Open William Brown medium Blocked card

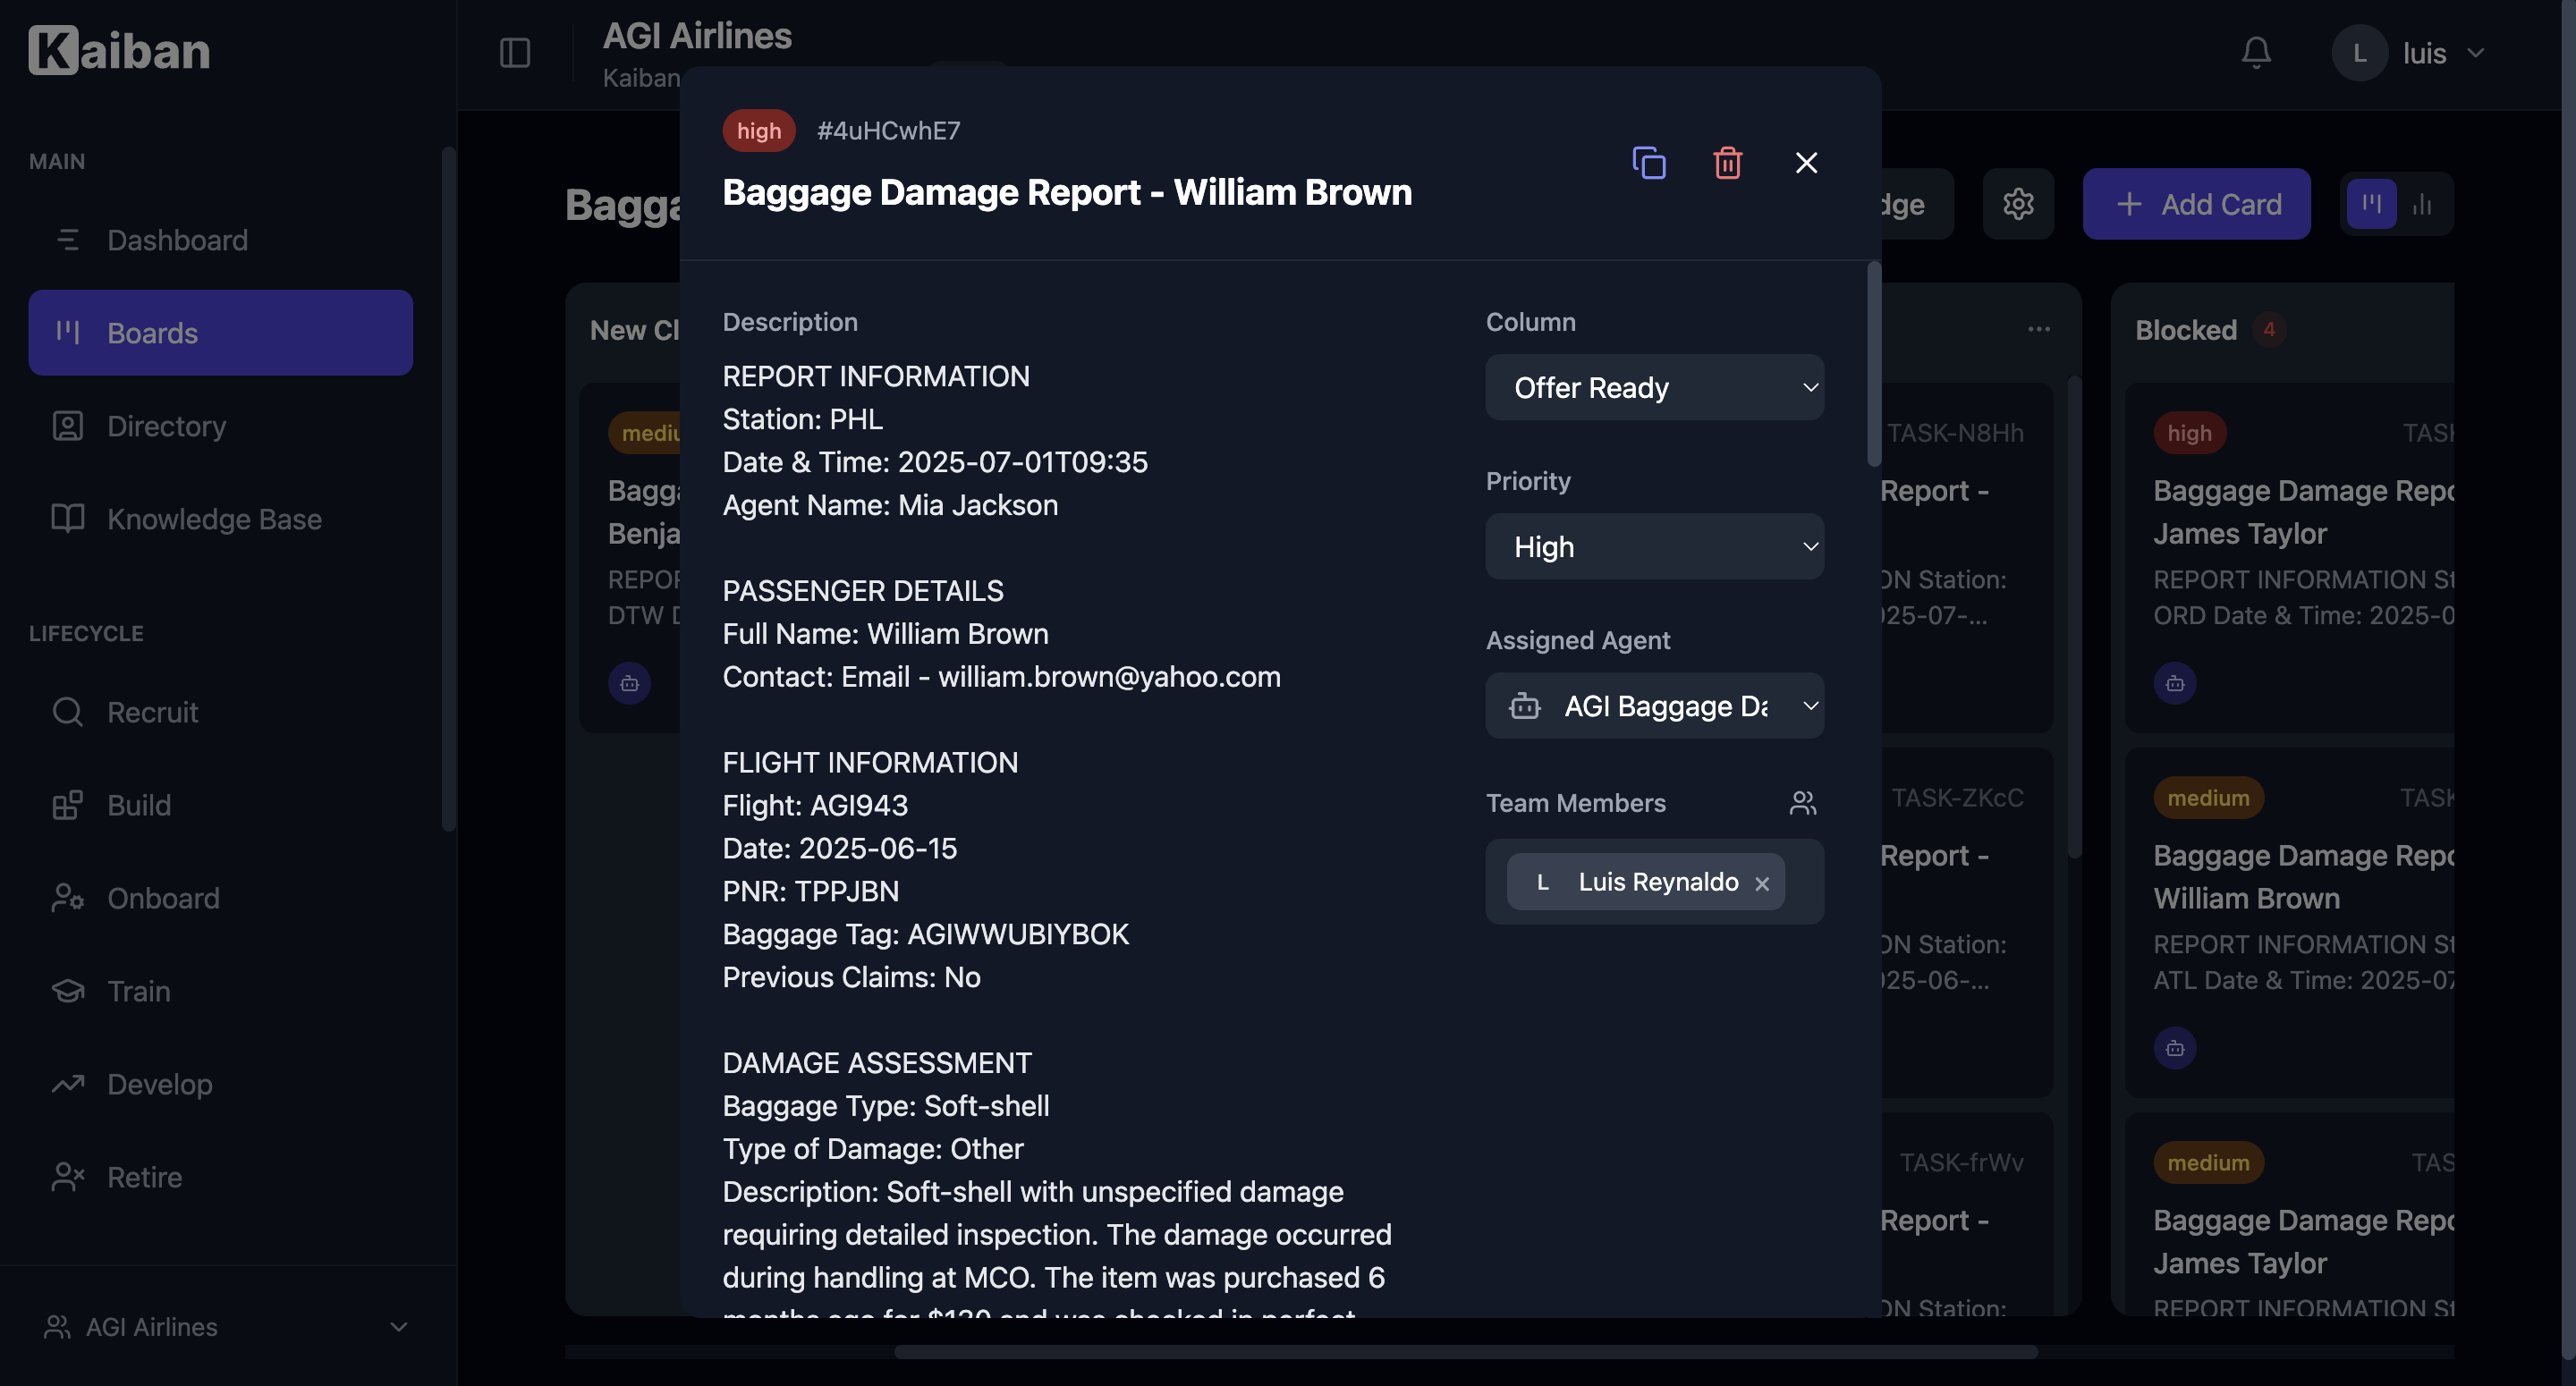pyautogui.click(x=2288, y=922)
